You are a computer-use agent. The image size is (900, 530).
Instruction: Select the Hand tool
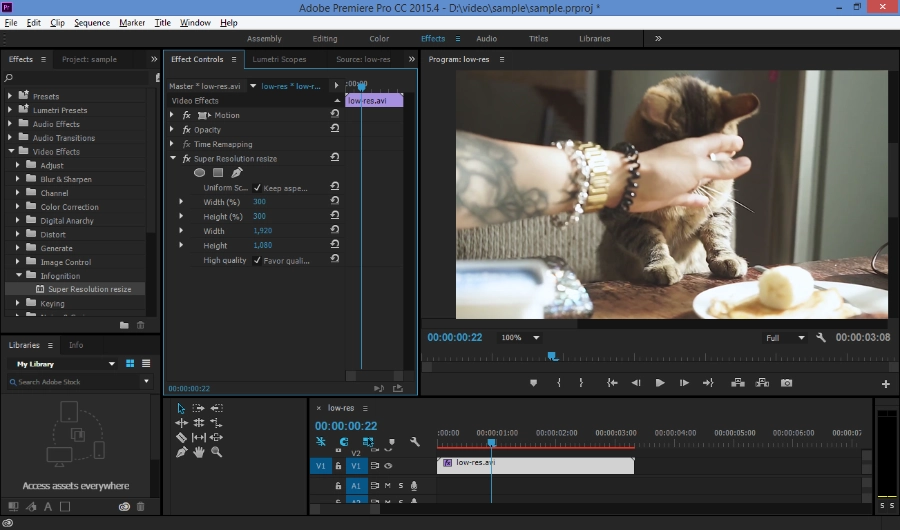coord(199,452)
